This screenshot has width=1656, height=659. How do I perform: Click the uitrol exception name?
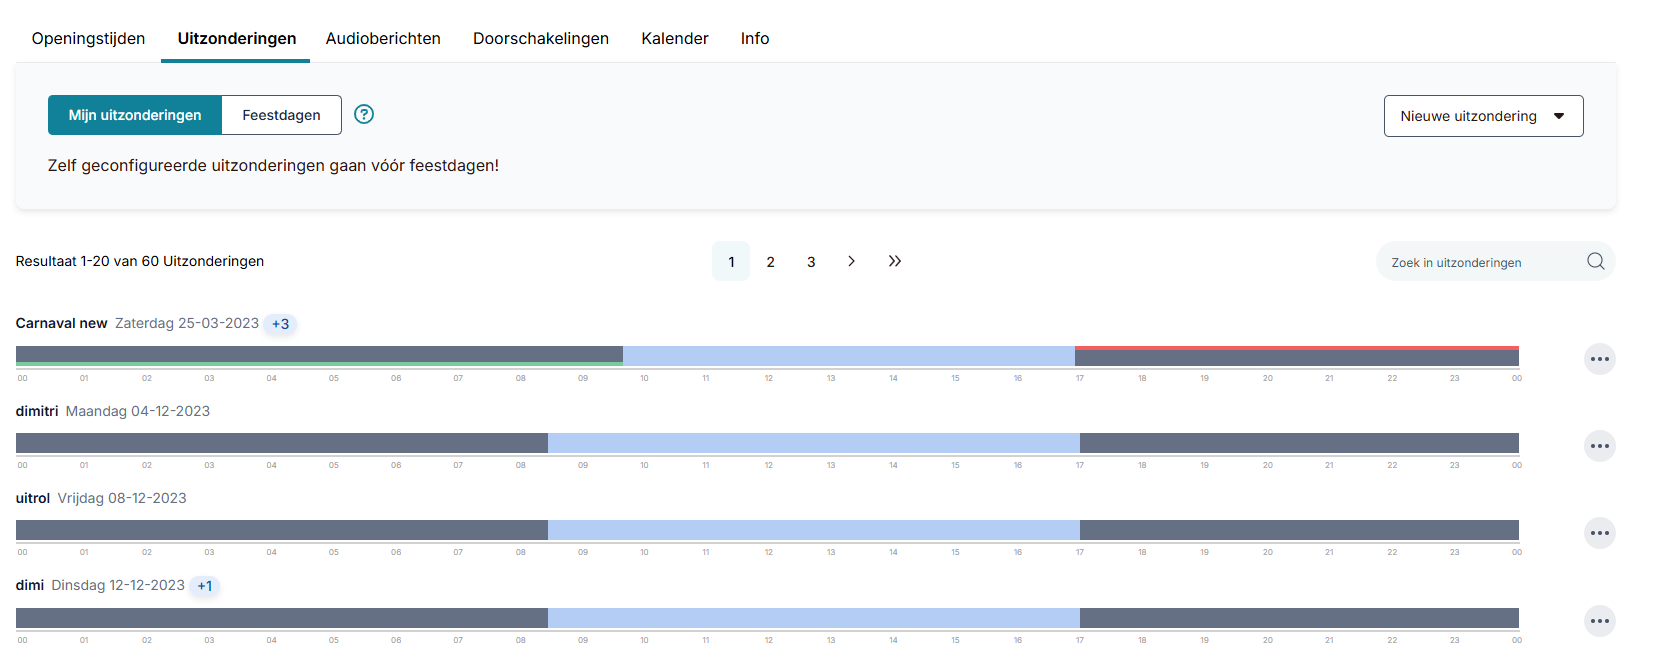(x=33, y=498)
